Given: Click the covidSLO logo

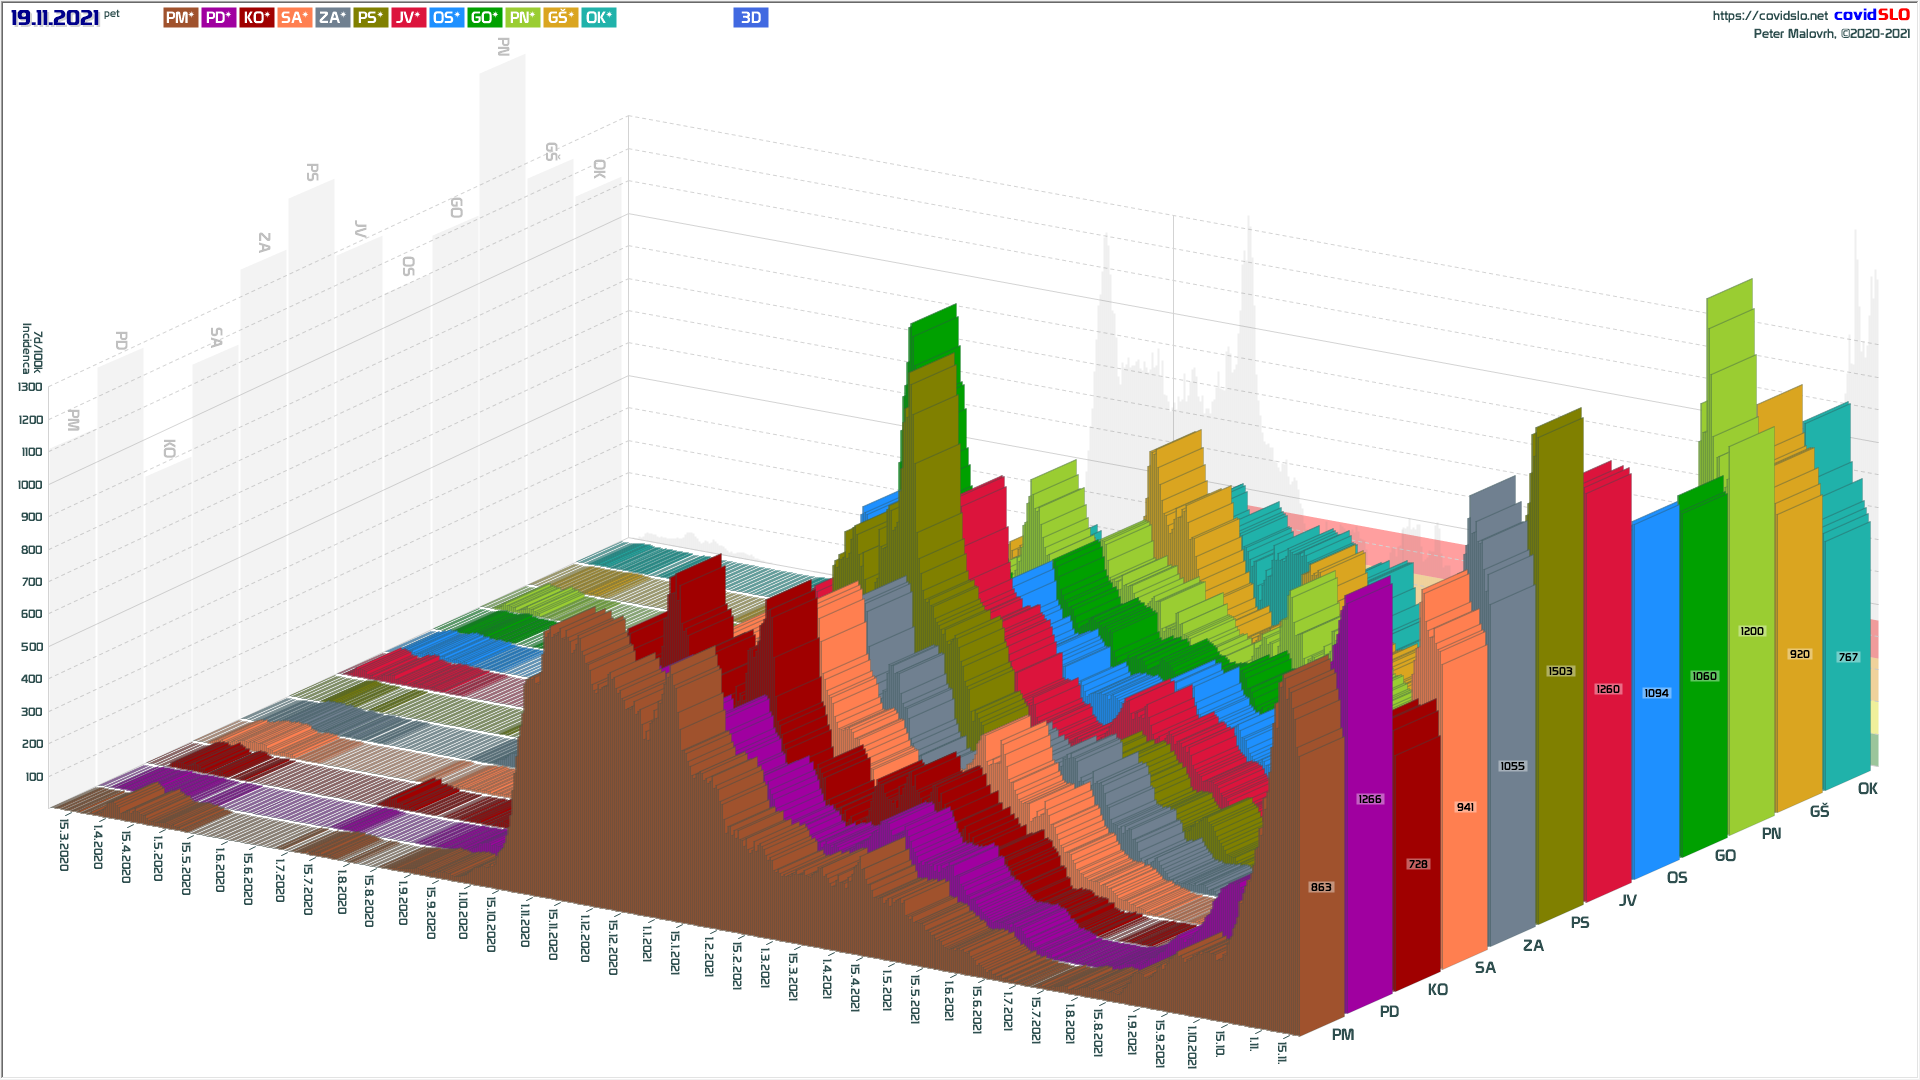Looking at the screenshot, I should [1871, 15].
